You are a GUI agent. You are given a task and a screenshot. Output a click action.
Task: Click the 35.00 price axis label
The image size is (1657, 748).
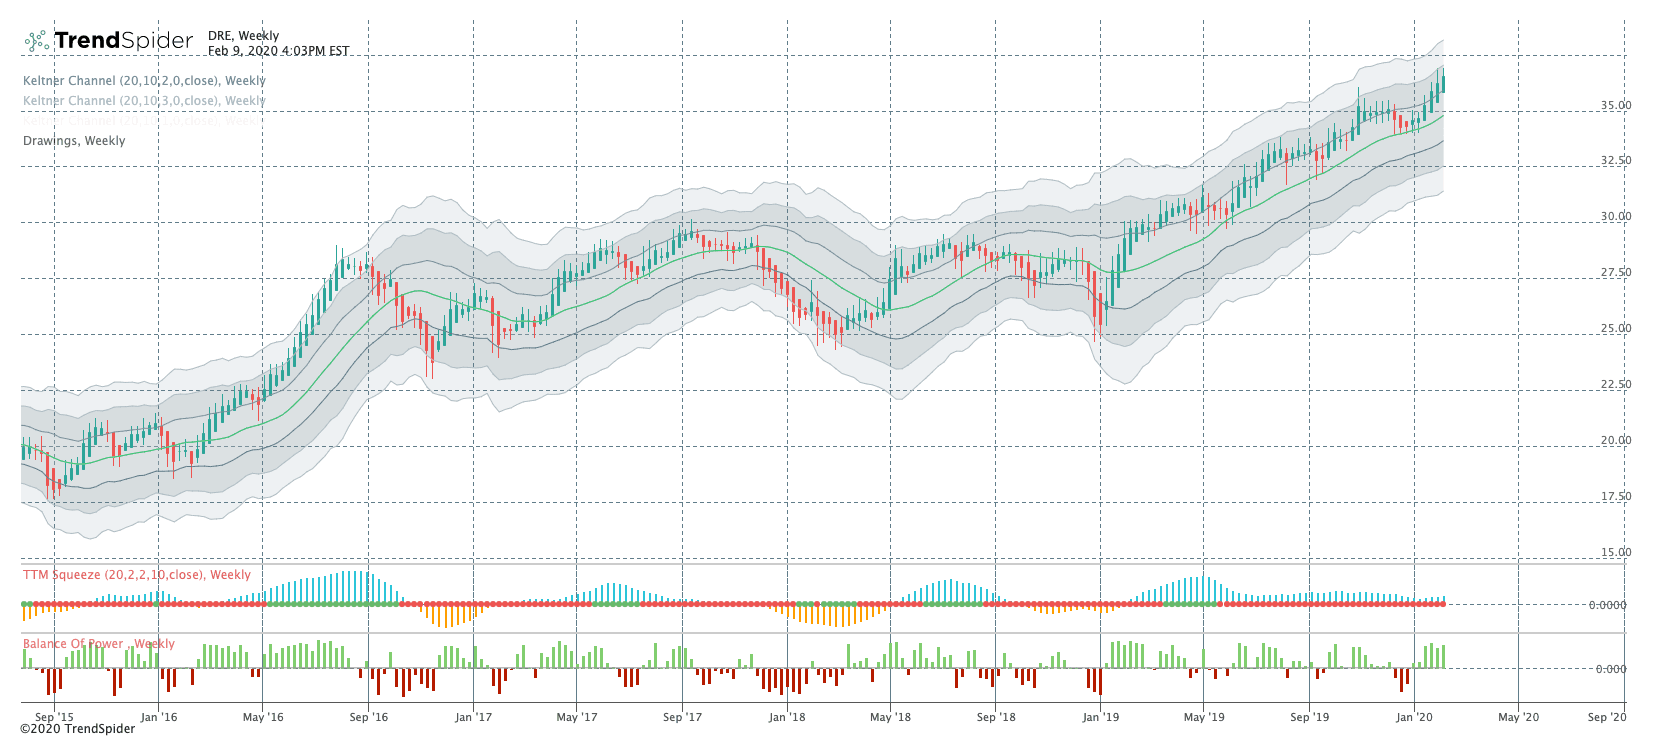pyautogui.click(x=1616, y=105)
